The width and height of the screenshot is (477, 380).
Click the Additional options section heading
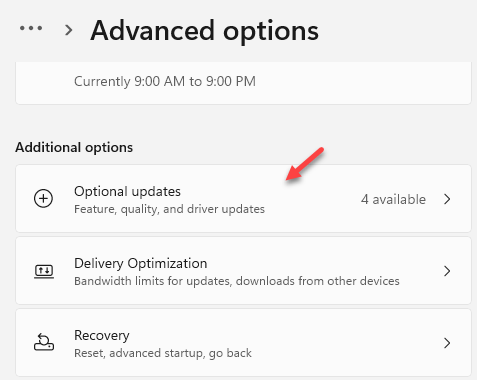pos(74,147)
